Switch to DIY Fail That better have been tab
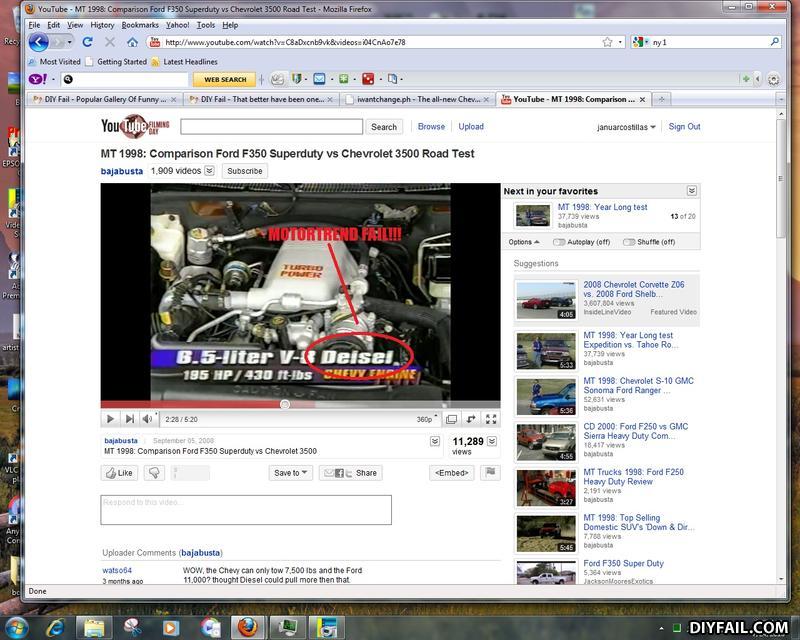Screen dimensions: 800x640 pos(261,99)
